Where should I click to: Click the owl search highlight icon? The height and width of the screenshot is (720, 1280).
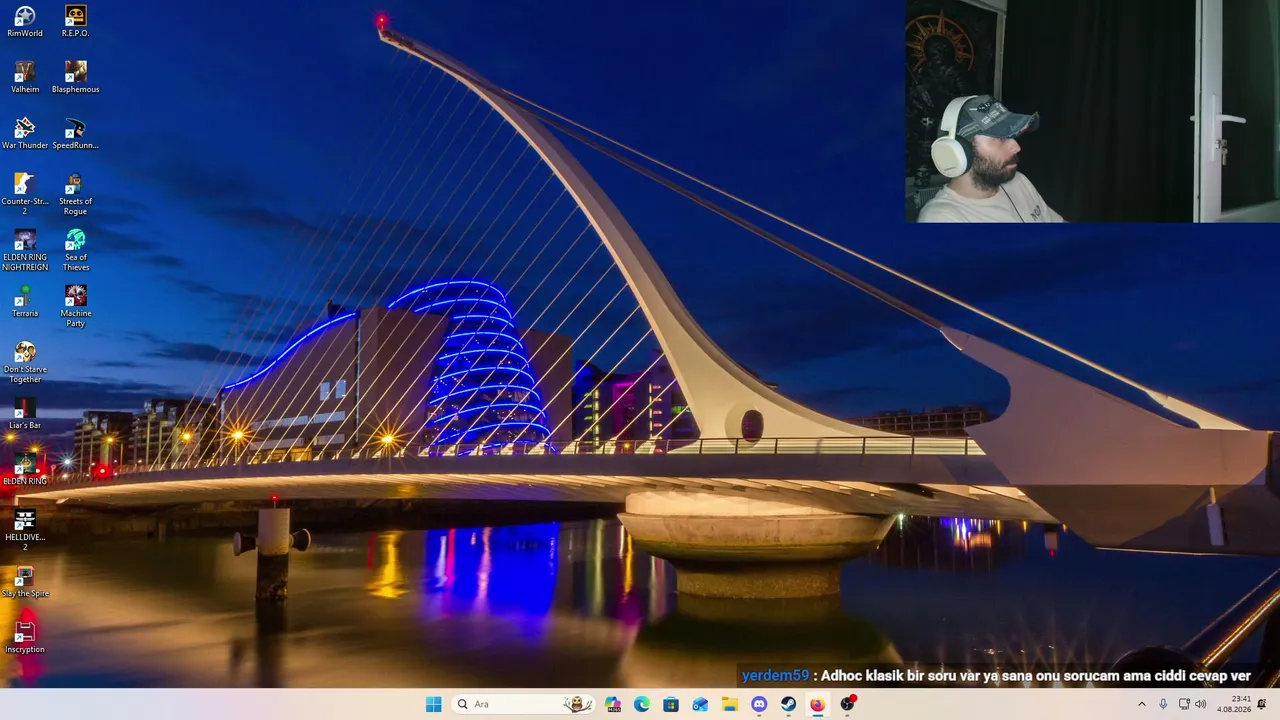pos(577,704)
